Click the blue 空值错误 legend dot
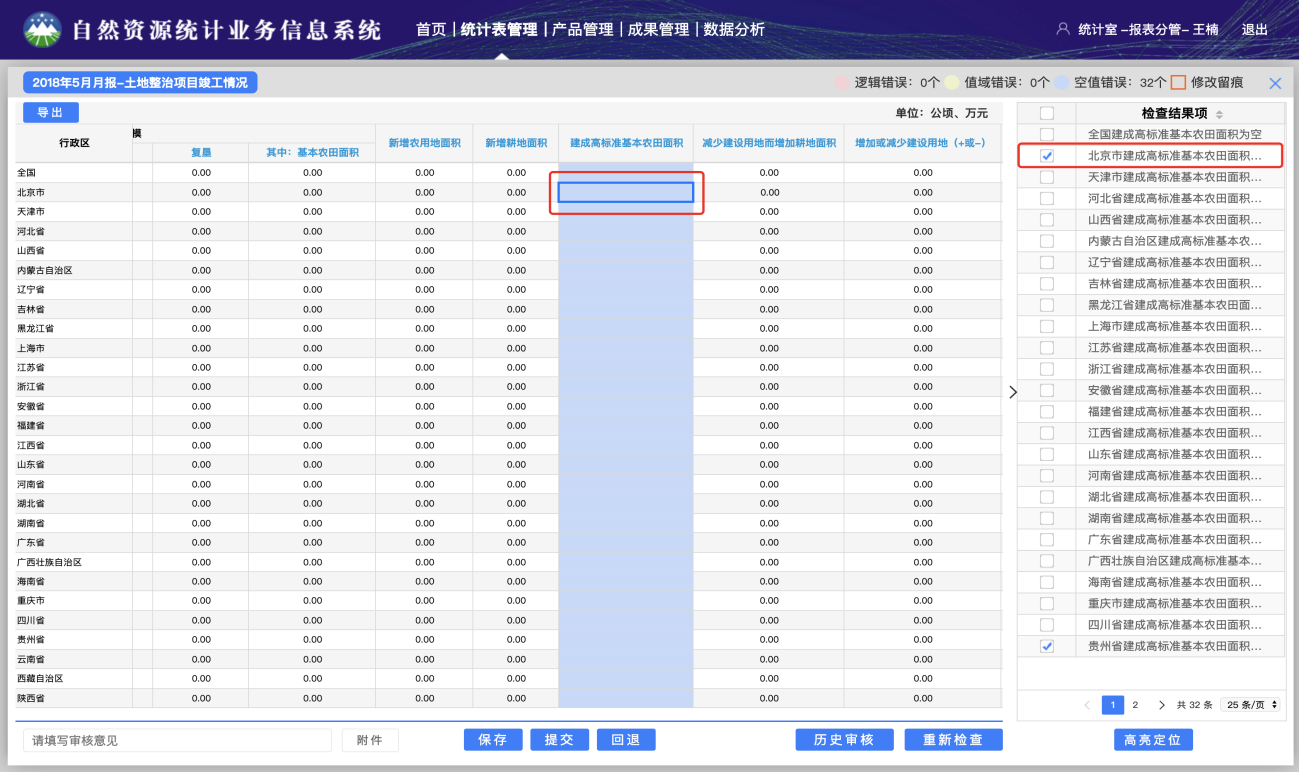This screenshot has width=1299, height=772. pyautogui.click(x=1061, y=83)
